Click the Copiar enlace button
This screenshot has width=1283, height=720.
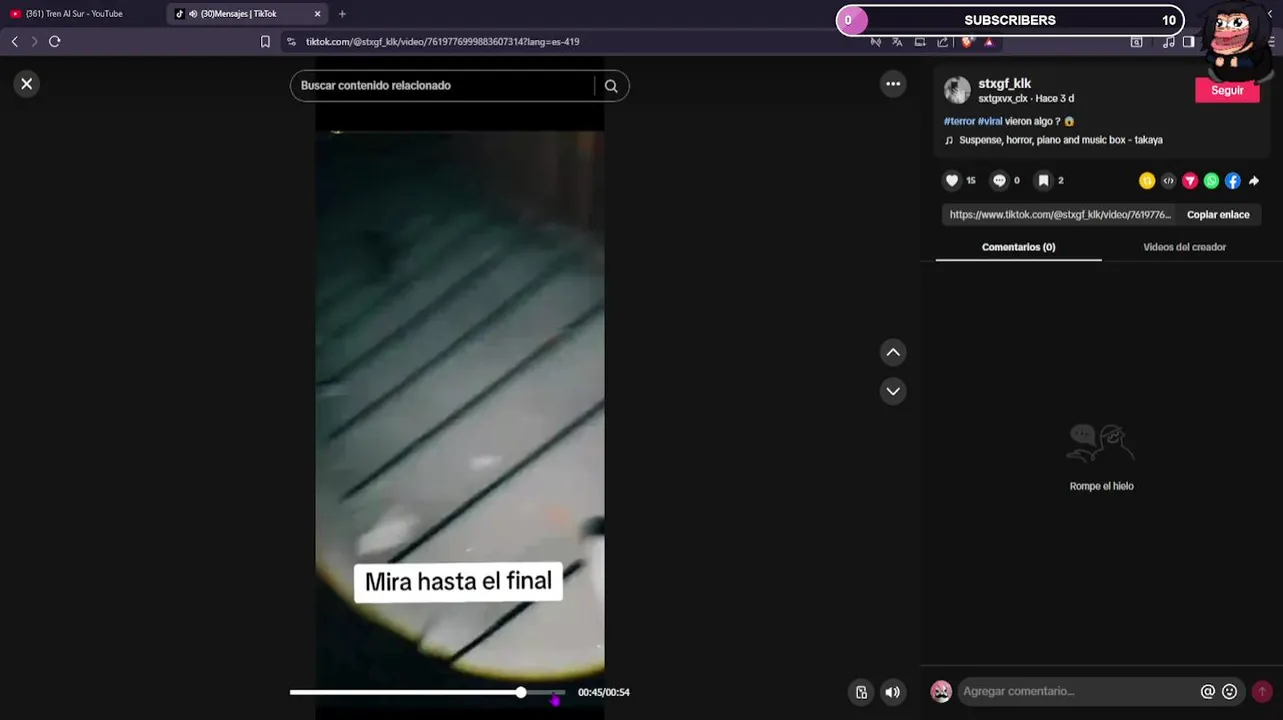[1218, 215]
